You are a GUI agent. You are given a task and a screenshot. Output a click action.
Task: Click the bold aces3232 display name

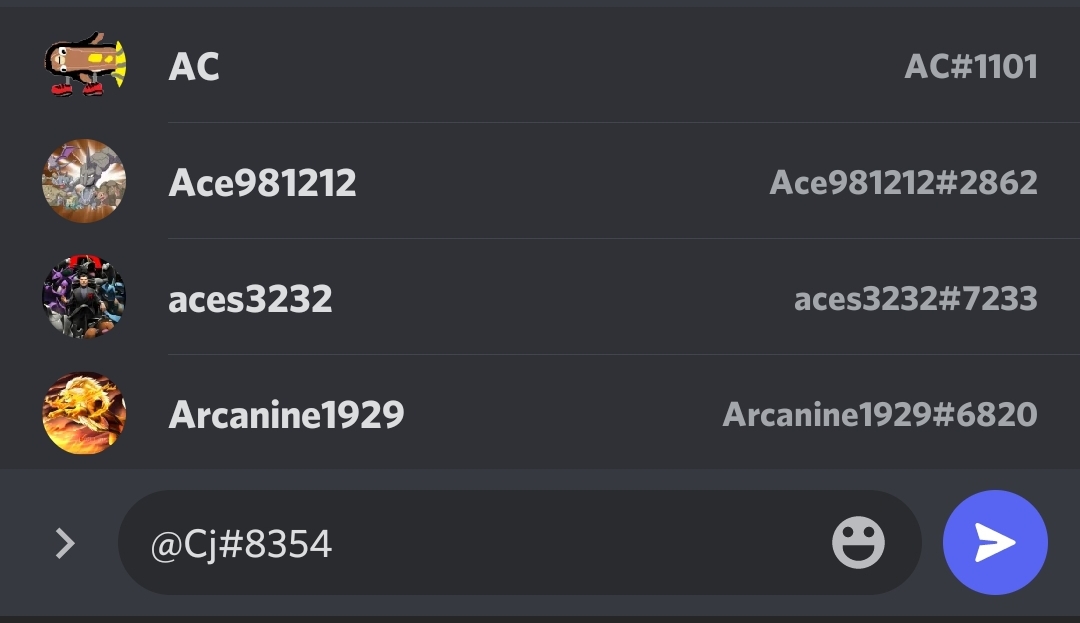click(x=250, y=299)
